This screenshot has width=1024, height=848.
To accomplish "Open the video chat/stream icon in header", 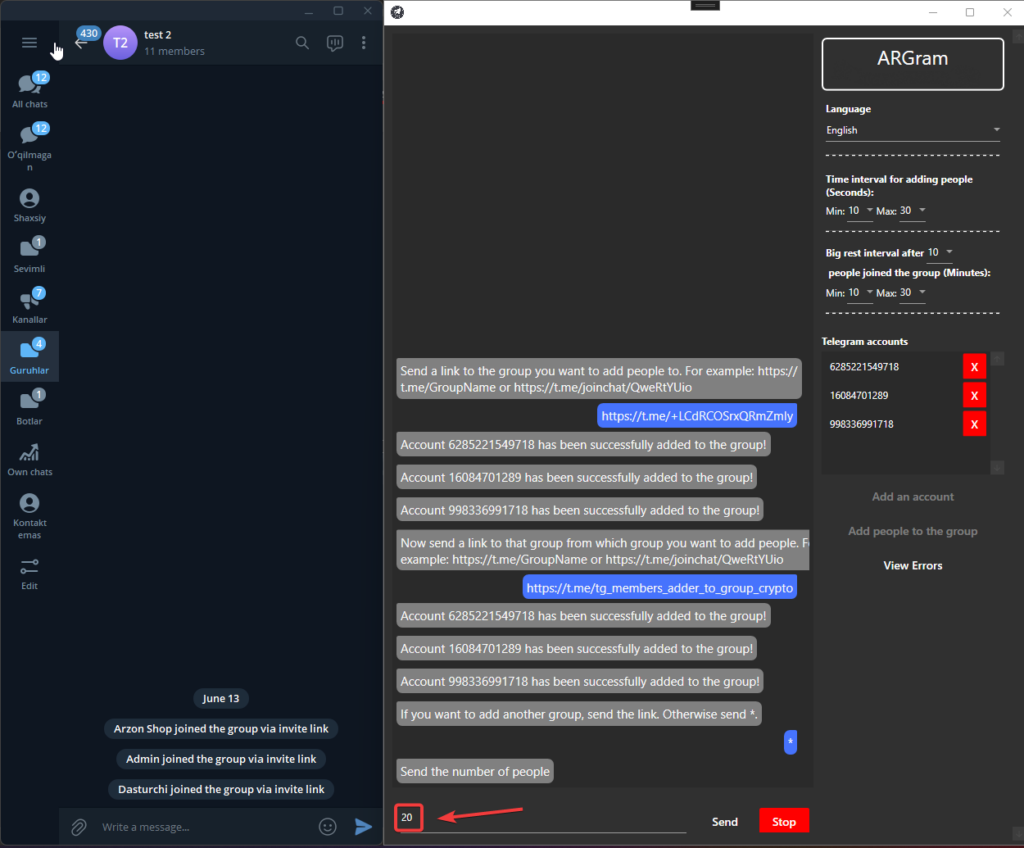I will (335, 43).
